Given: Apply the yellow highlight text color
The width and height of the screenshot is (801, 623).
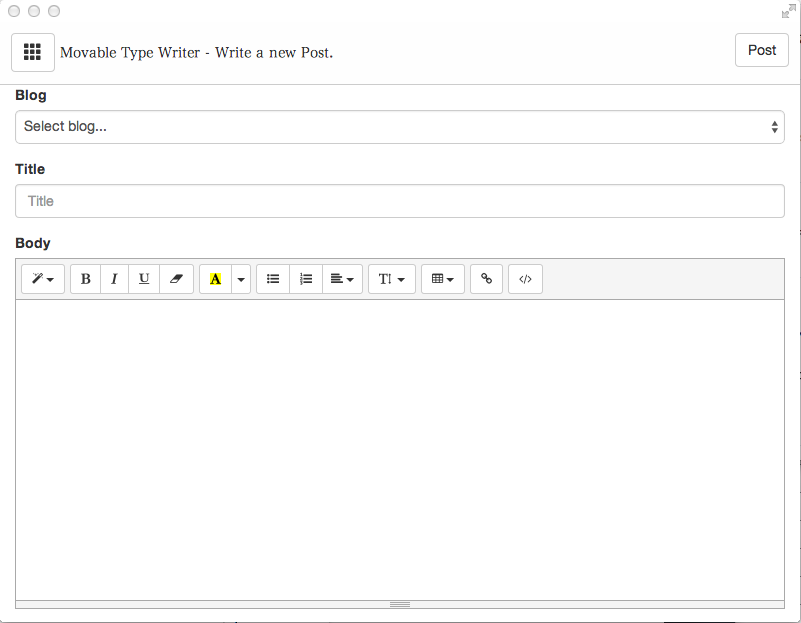Looking at the screenshot, I should tap(216, 279).
